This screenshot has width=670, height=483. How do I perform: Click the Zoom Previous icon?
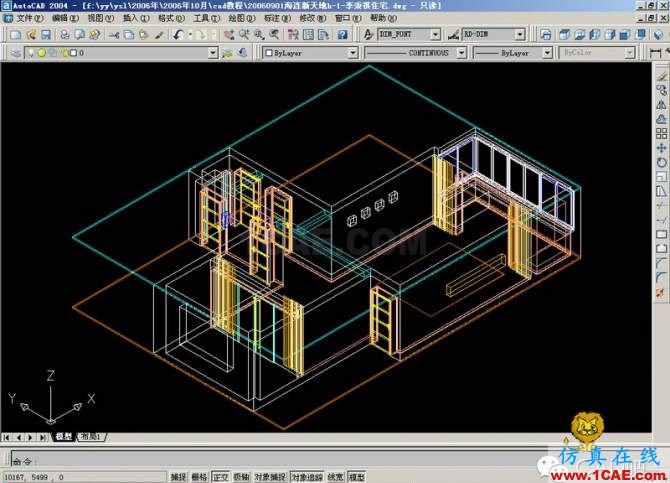[x=274, y=35]
